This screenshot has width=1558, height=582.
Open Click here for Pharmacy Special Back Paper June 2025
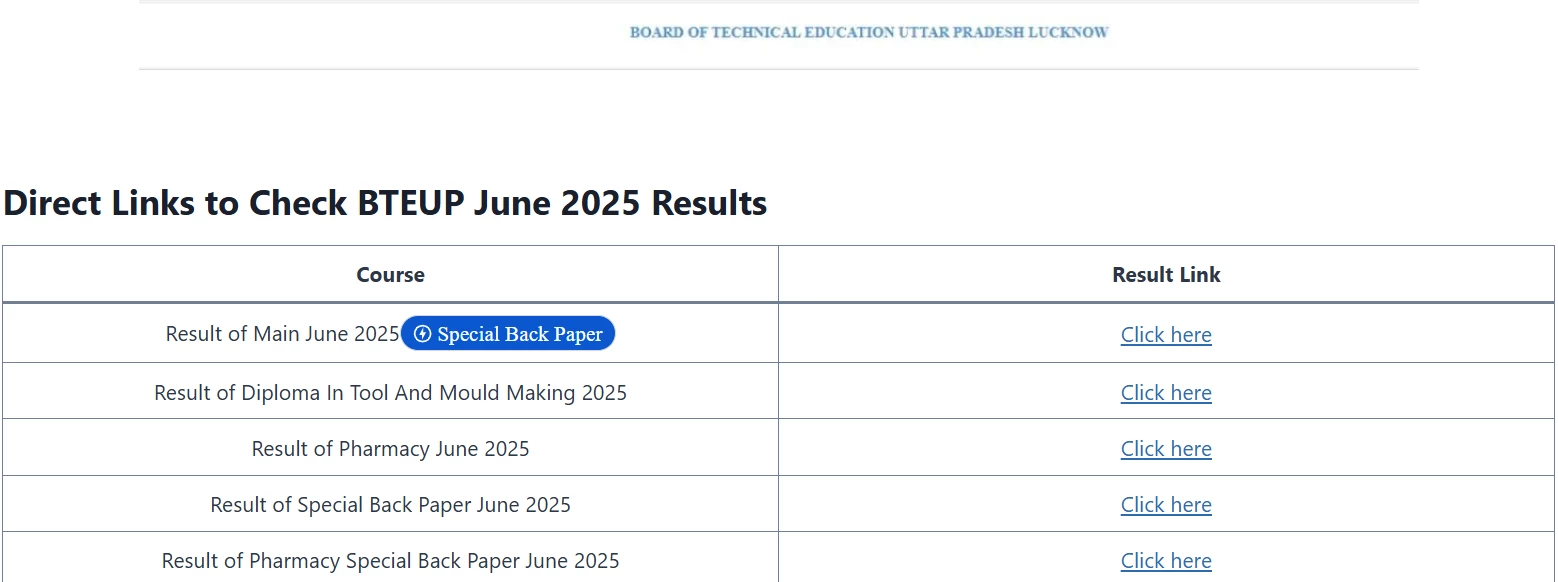[x=1165, y=560]
